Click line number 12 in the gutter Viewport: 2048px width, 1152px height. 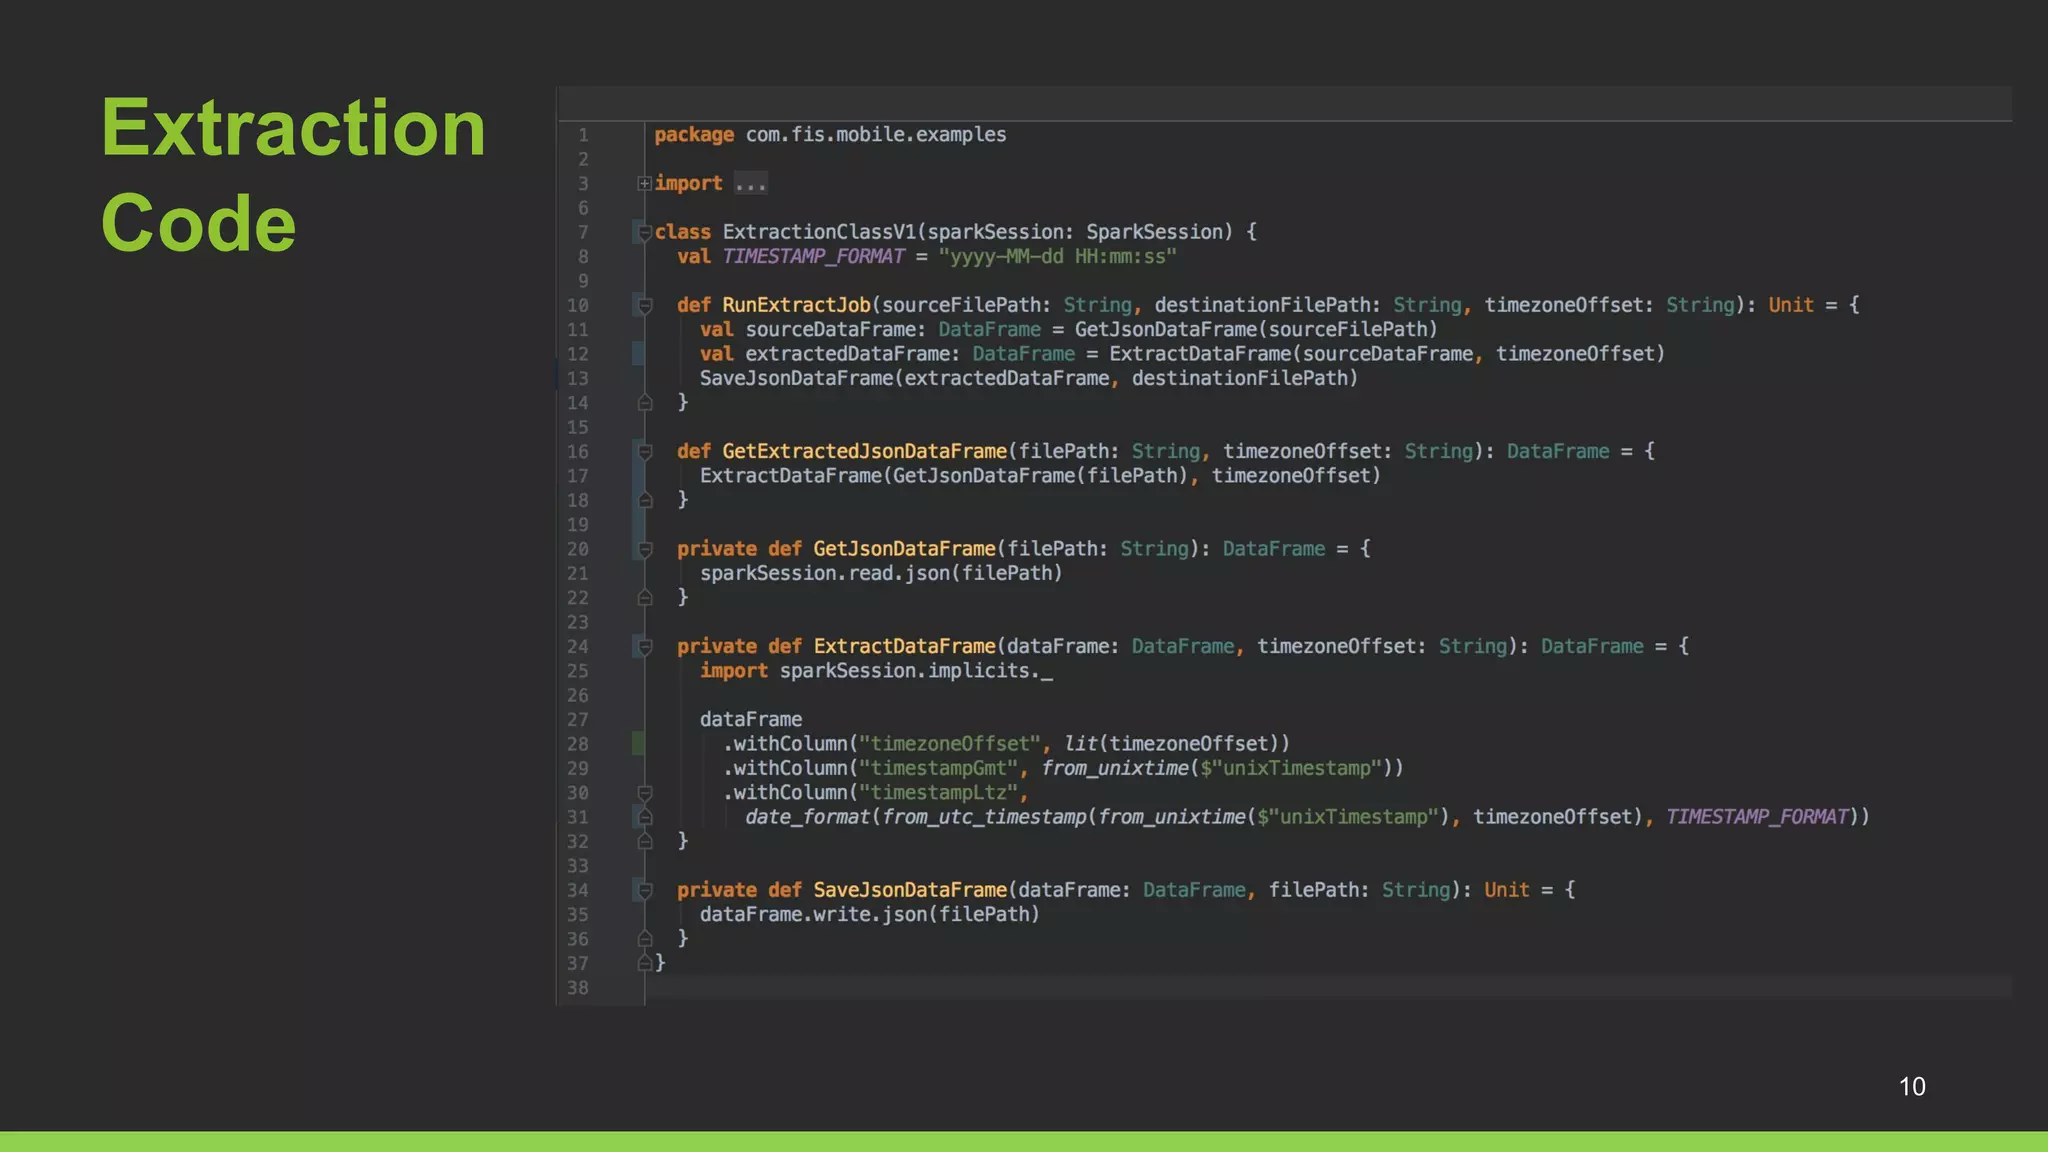click(x=578, y=354)
